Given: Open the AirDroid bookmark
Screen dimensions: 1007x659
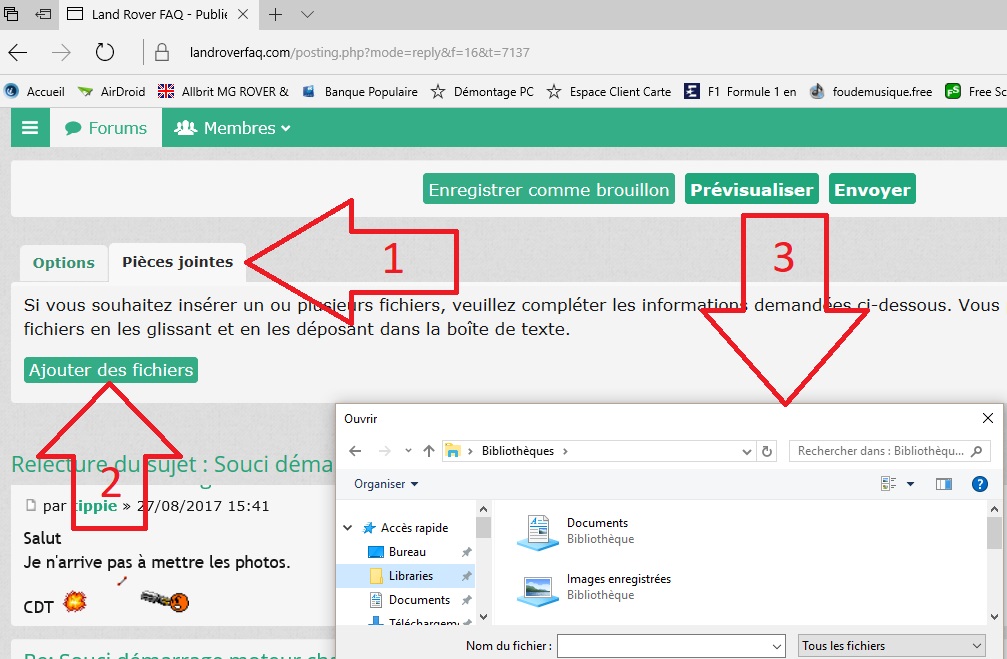Looking at the screenshot, I should point(111,91).
